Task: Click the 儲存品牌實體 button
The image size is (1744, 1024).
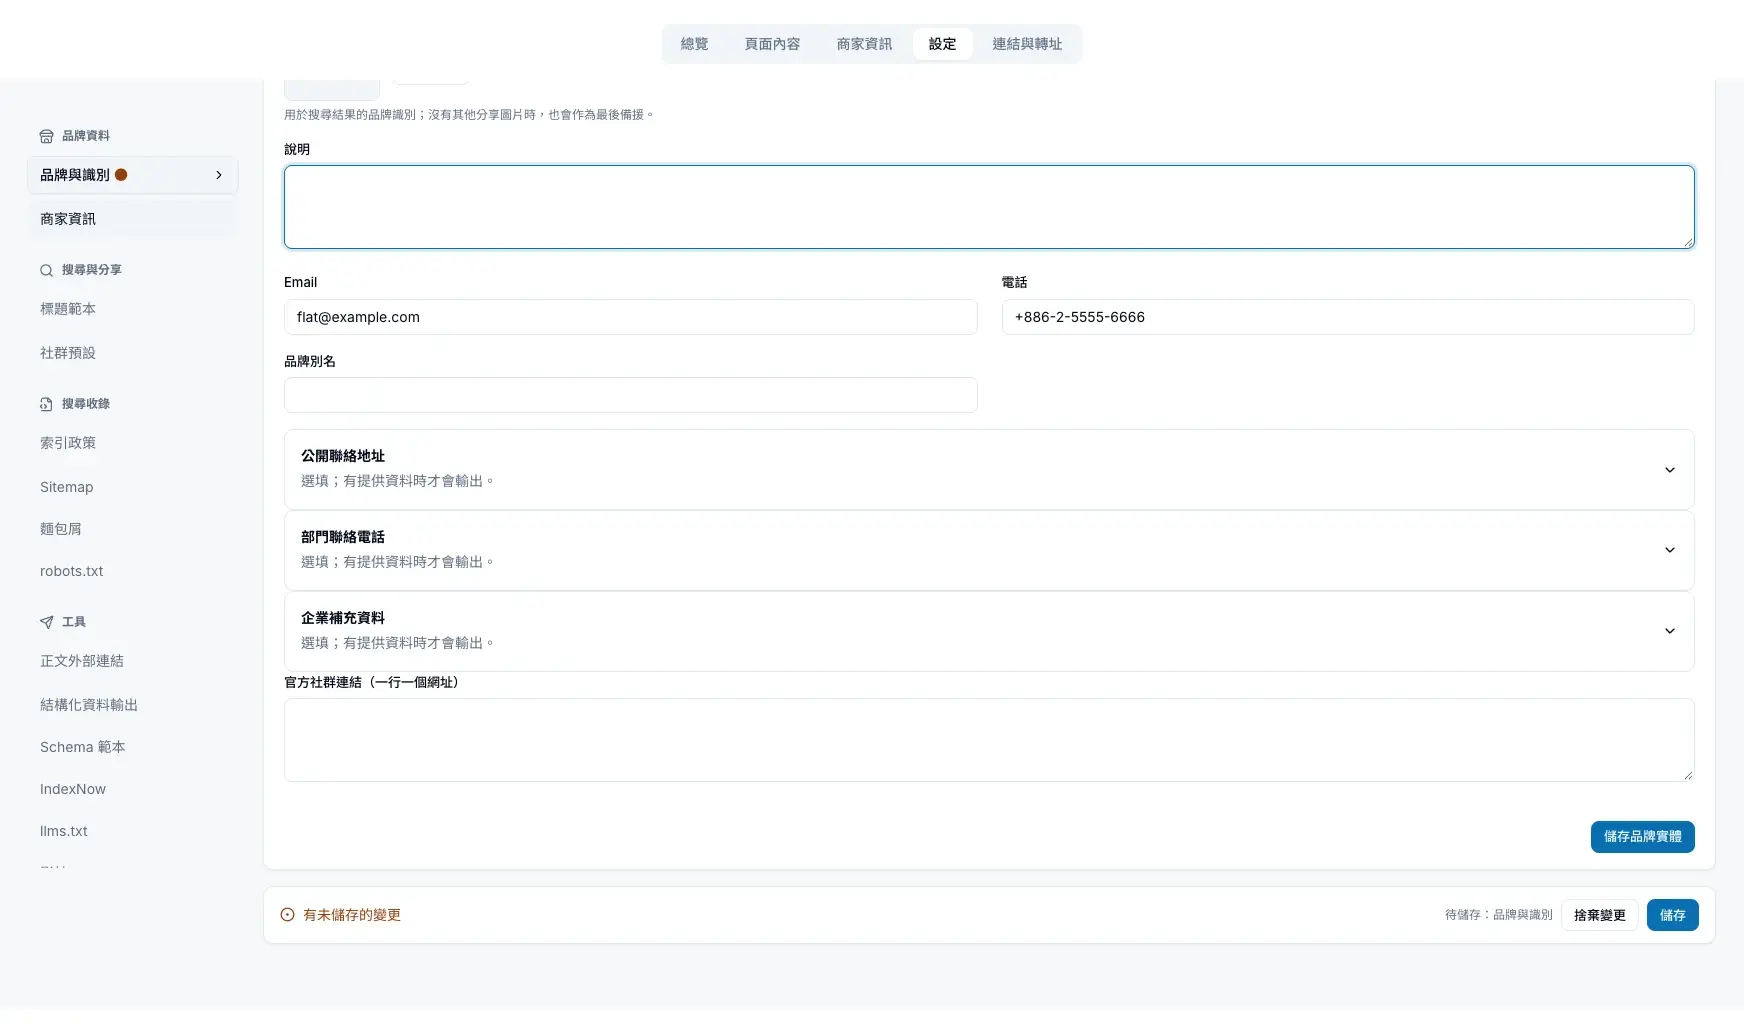Action: point(1642,837)
